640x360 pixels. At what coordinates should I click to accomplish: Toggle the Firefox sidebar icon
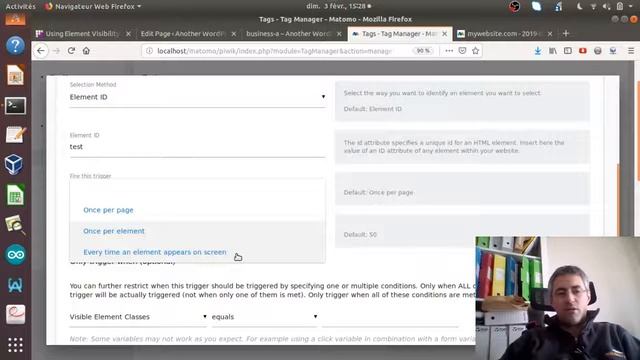568,51
